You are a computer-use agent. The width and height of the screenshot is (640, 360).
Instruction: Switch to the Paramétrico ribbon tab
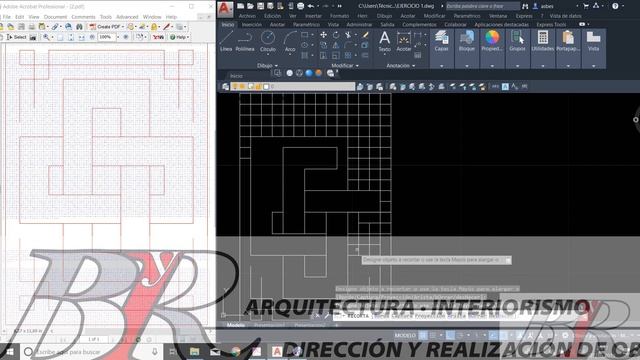(306, 24)
